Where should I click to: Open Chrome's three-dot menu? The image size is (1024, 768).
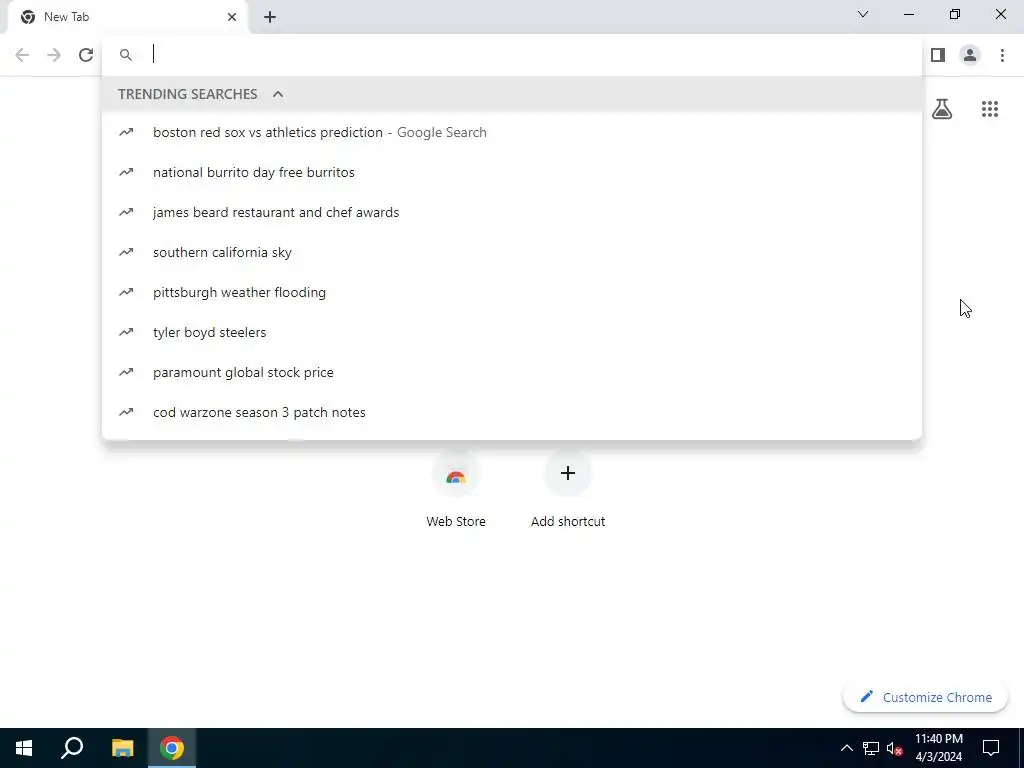[x=1002, y=56]
